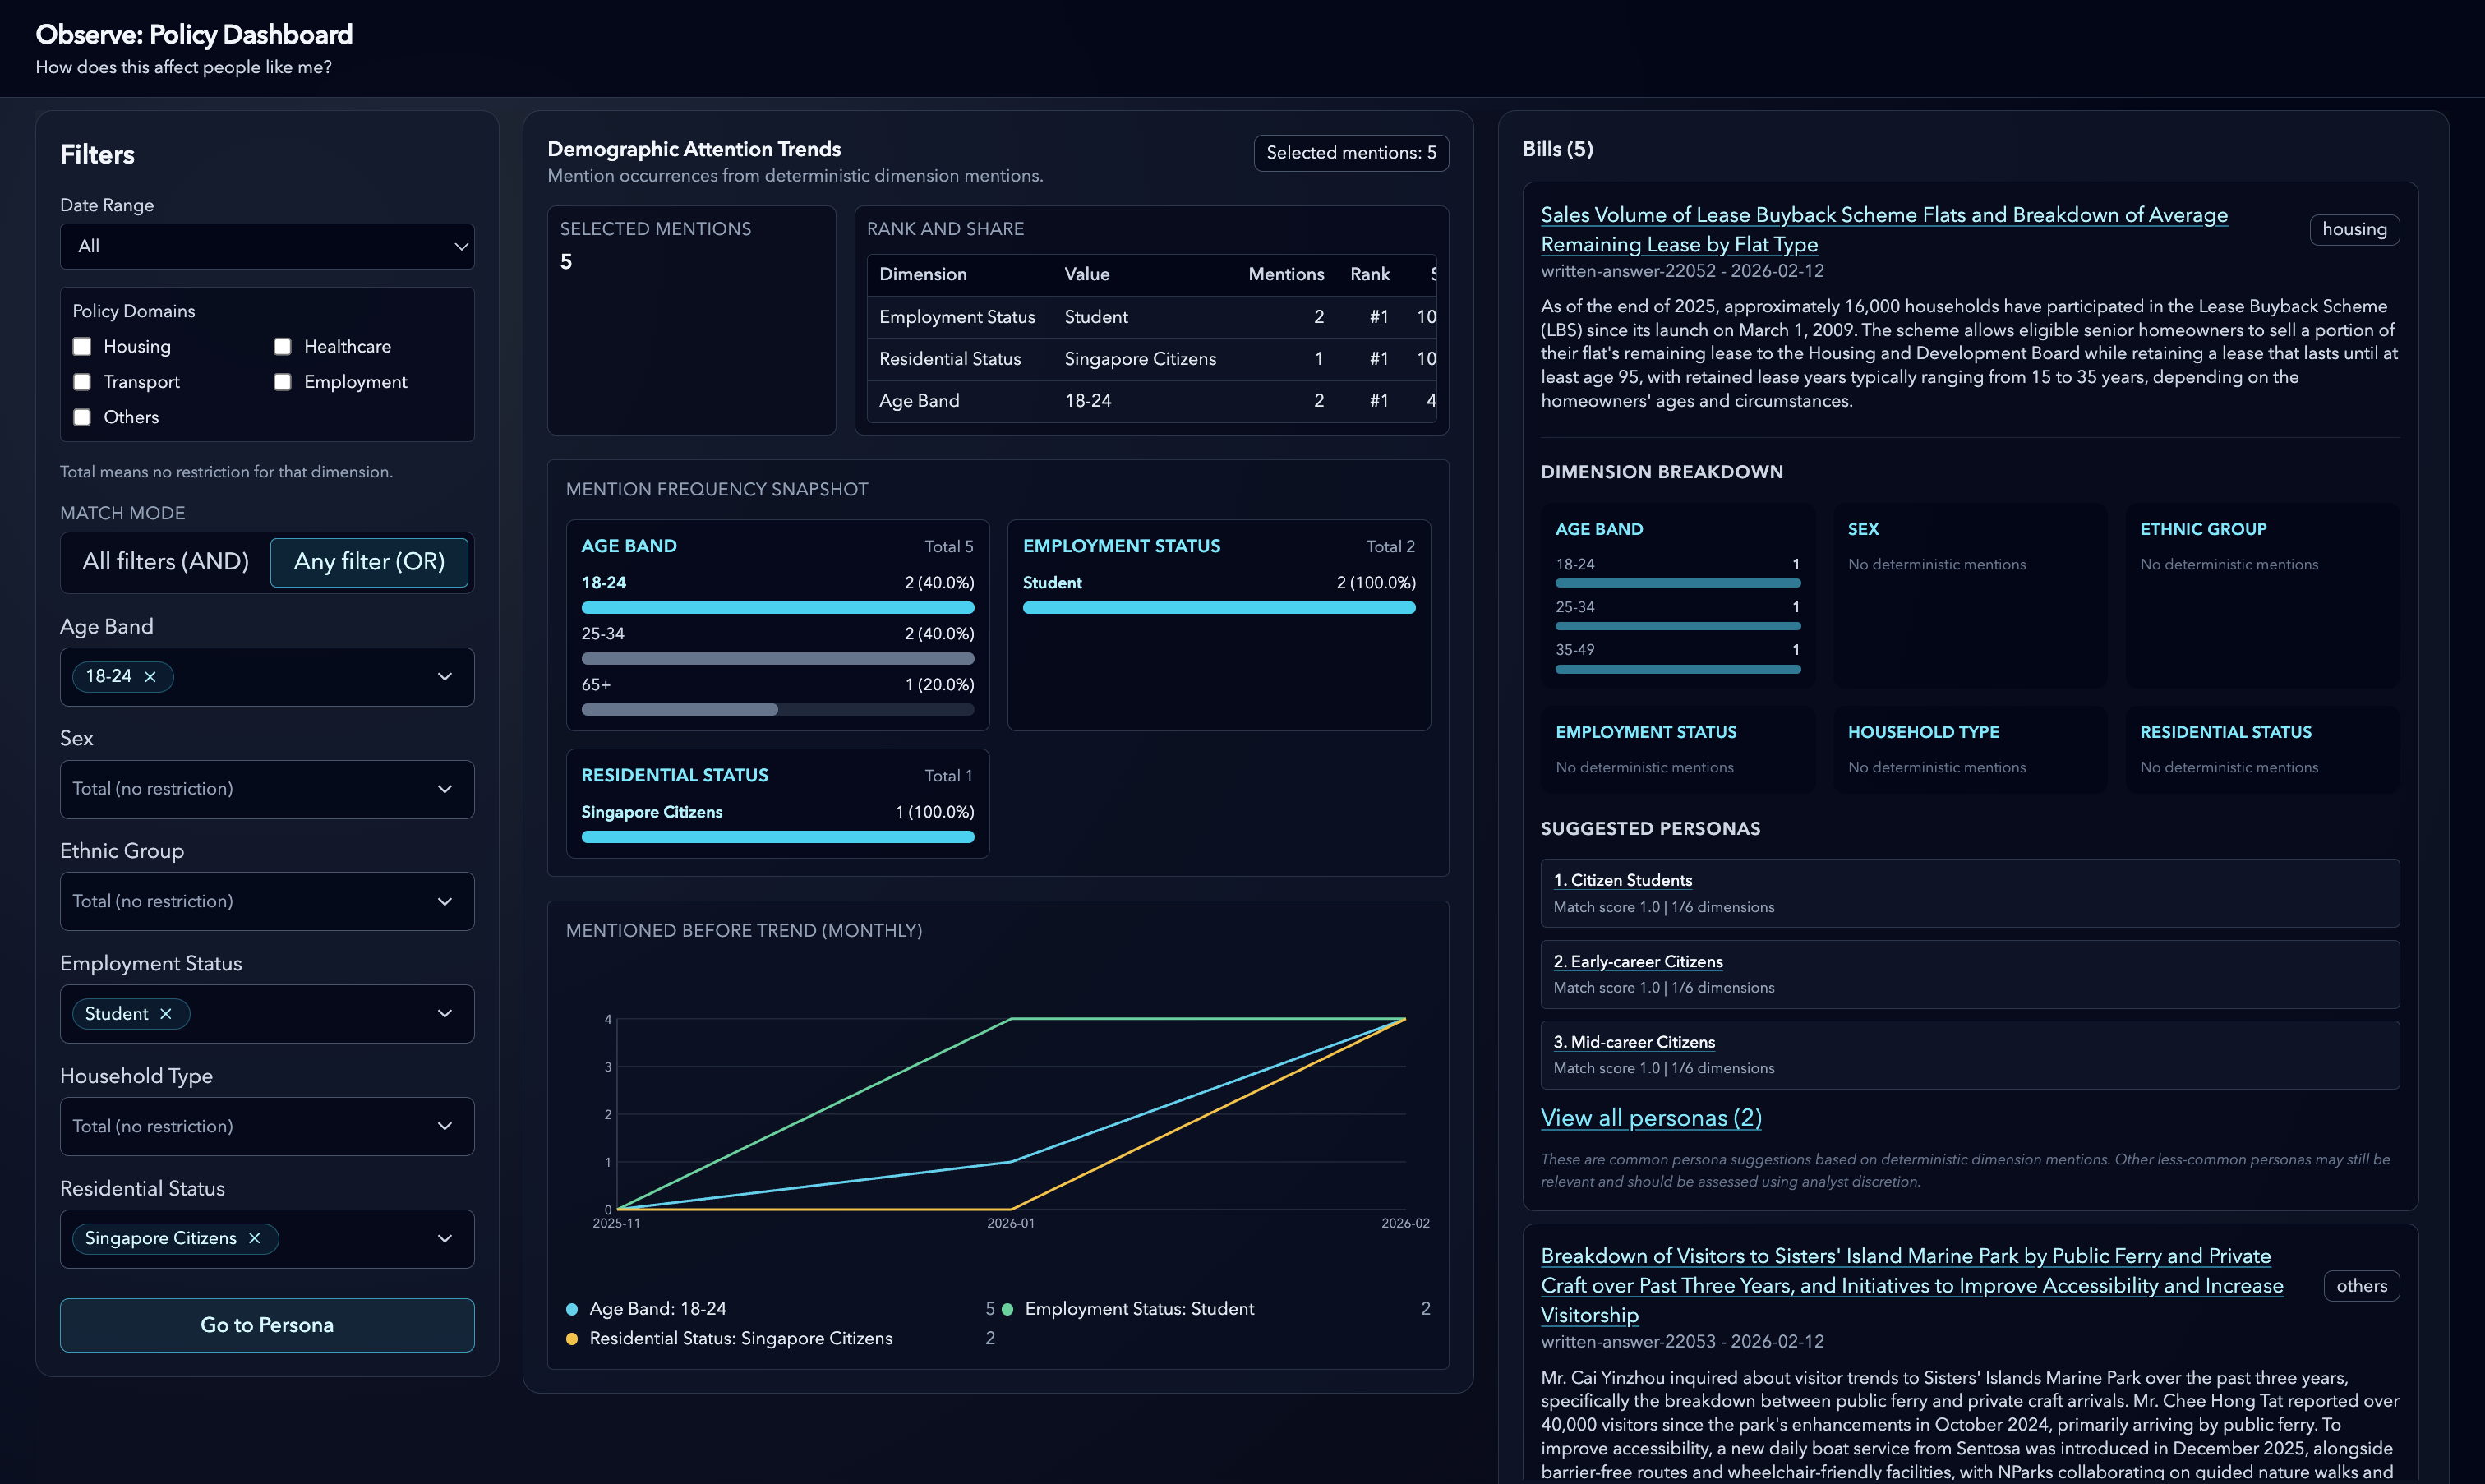Switch match mode to All filters (AND)
Image resolution: width=2485 pixels, height=1484 pixels.
click(166, 562)
